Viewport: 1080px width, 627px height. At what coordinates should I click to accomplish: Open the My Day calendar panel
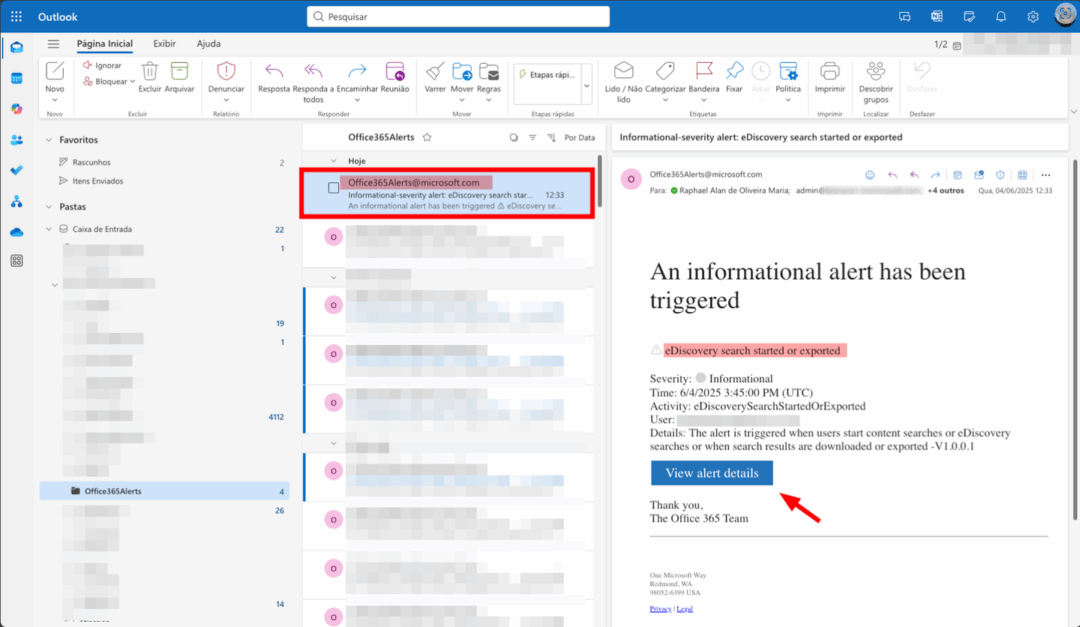click(968, 17)
